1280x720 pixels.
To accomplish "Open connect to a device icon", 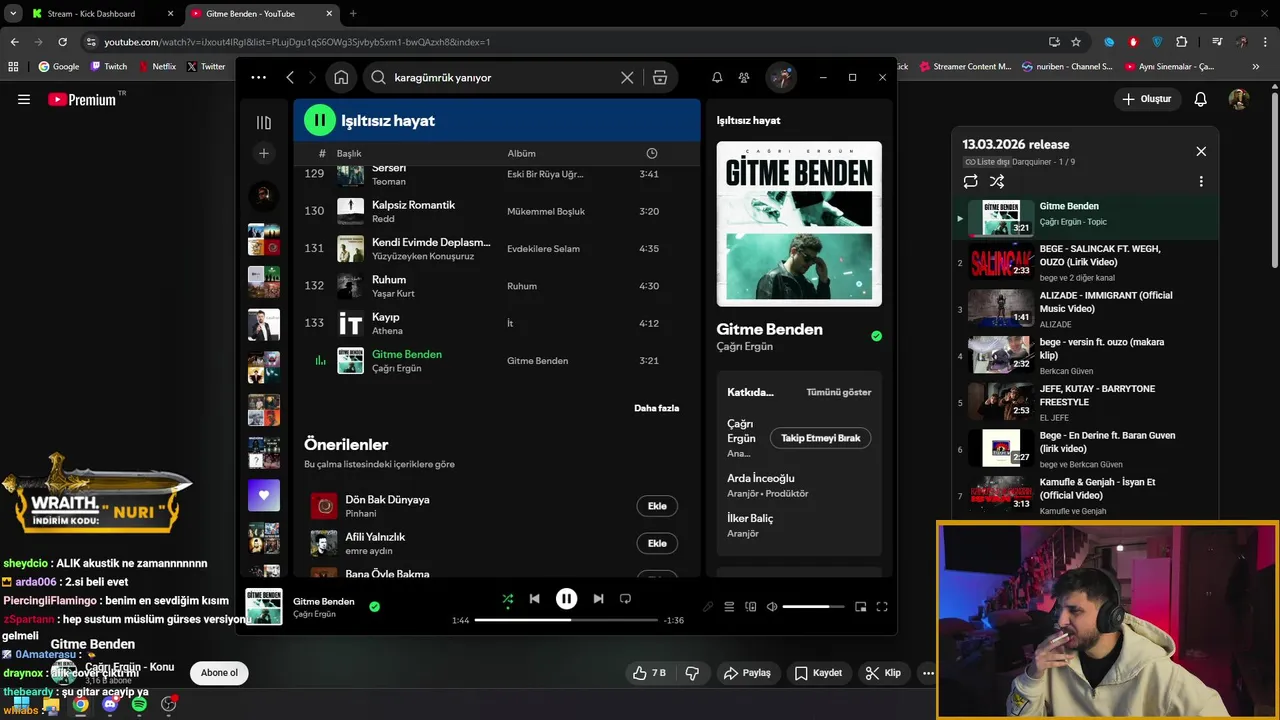I will click(x=751, y=607).
